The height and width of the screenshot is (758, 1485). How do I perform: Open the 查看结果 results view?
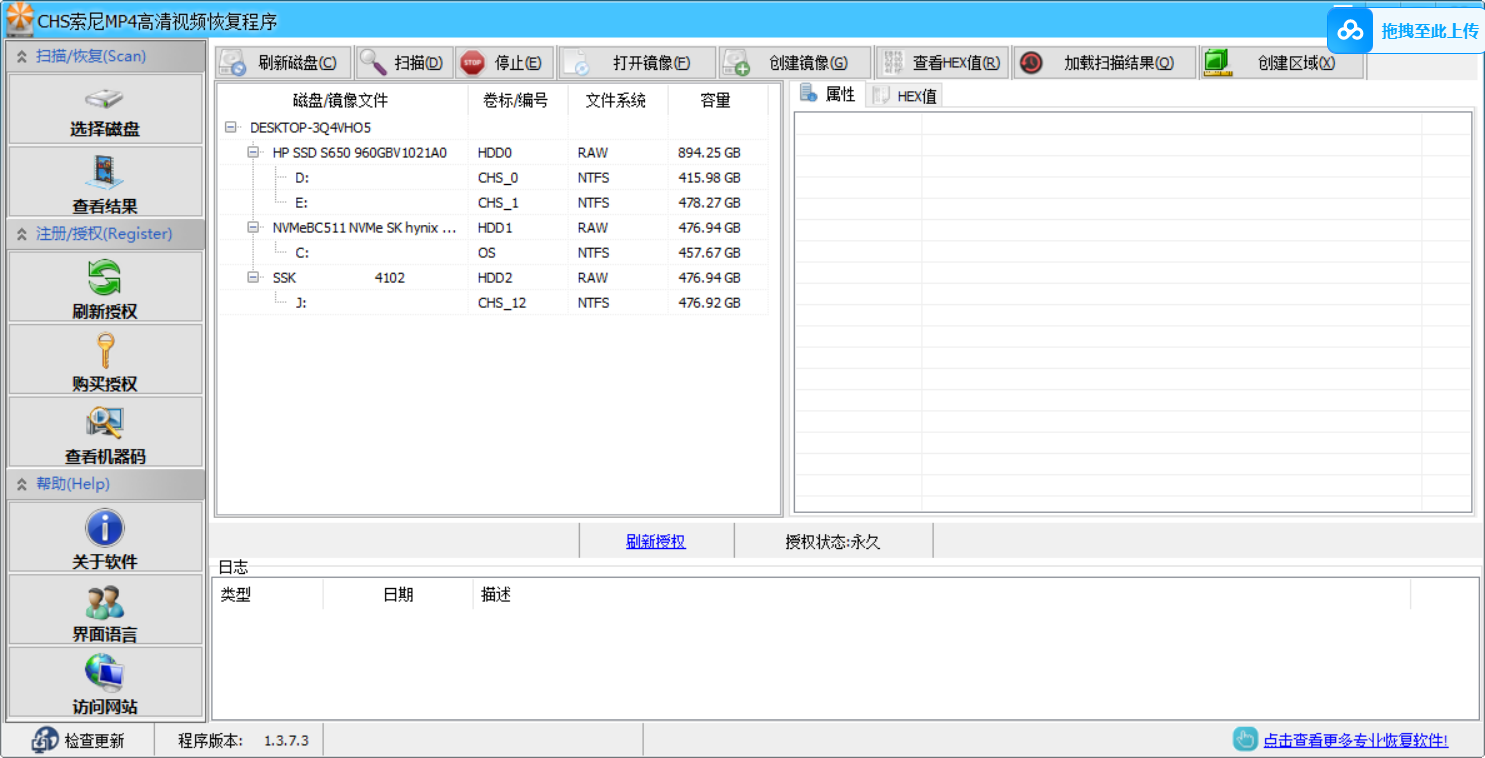pos(105,182)
